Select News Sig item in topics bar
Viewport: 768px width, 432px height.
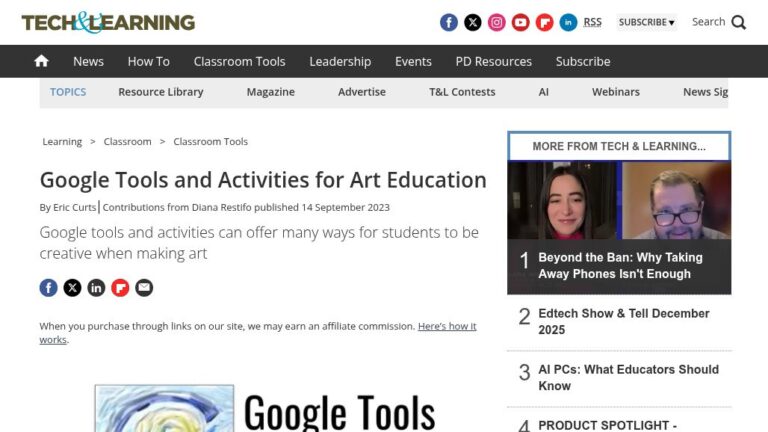coord(705,92)
